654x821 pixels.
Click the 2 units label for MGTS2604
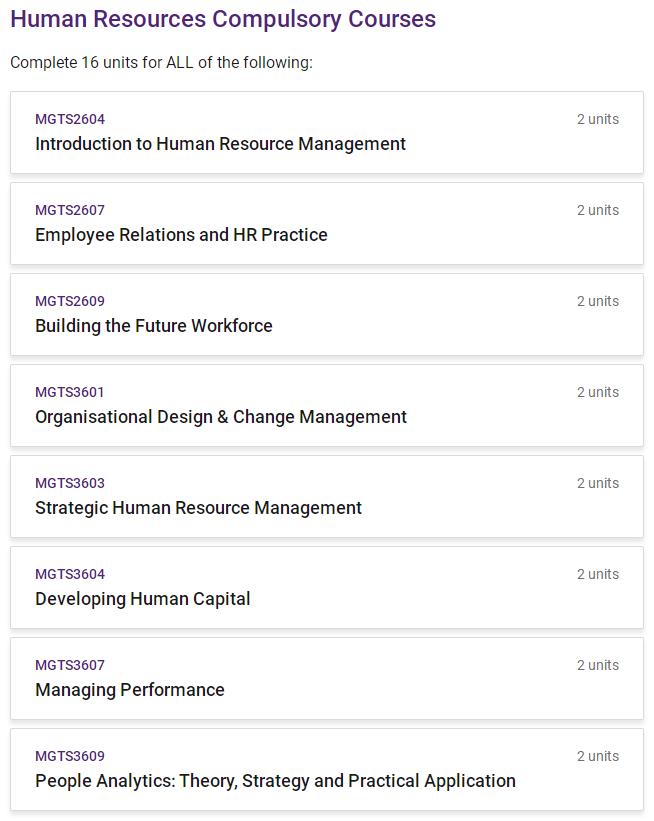[597, 119]
